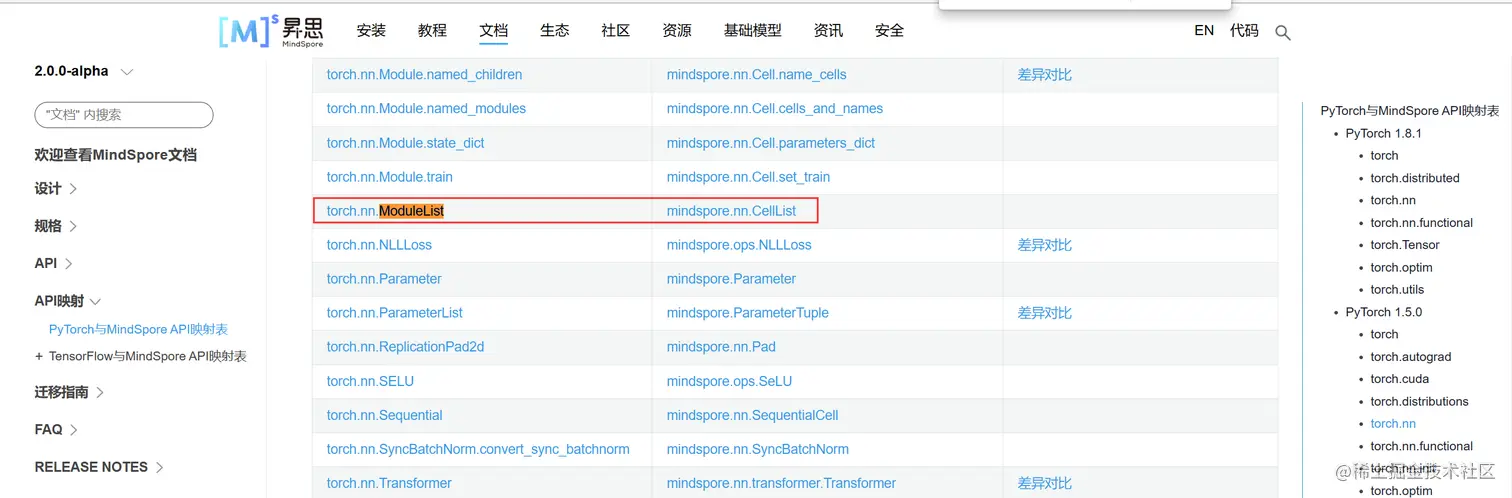Viewport: 1512px width, 498px height.
Task: Open the 教程 menu item
Action: [432, 31]
